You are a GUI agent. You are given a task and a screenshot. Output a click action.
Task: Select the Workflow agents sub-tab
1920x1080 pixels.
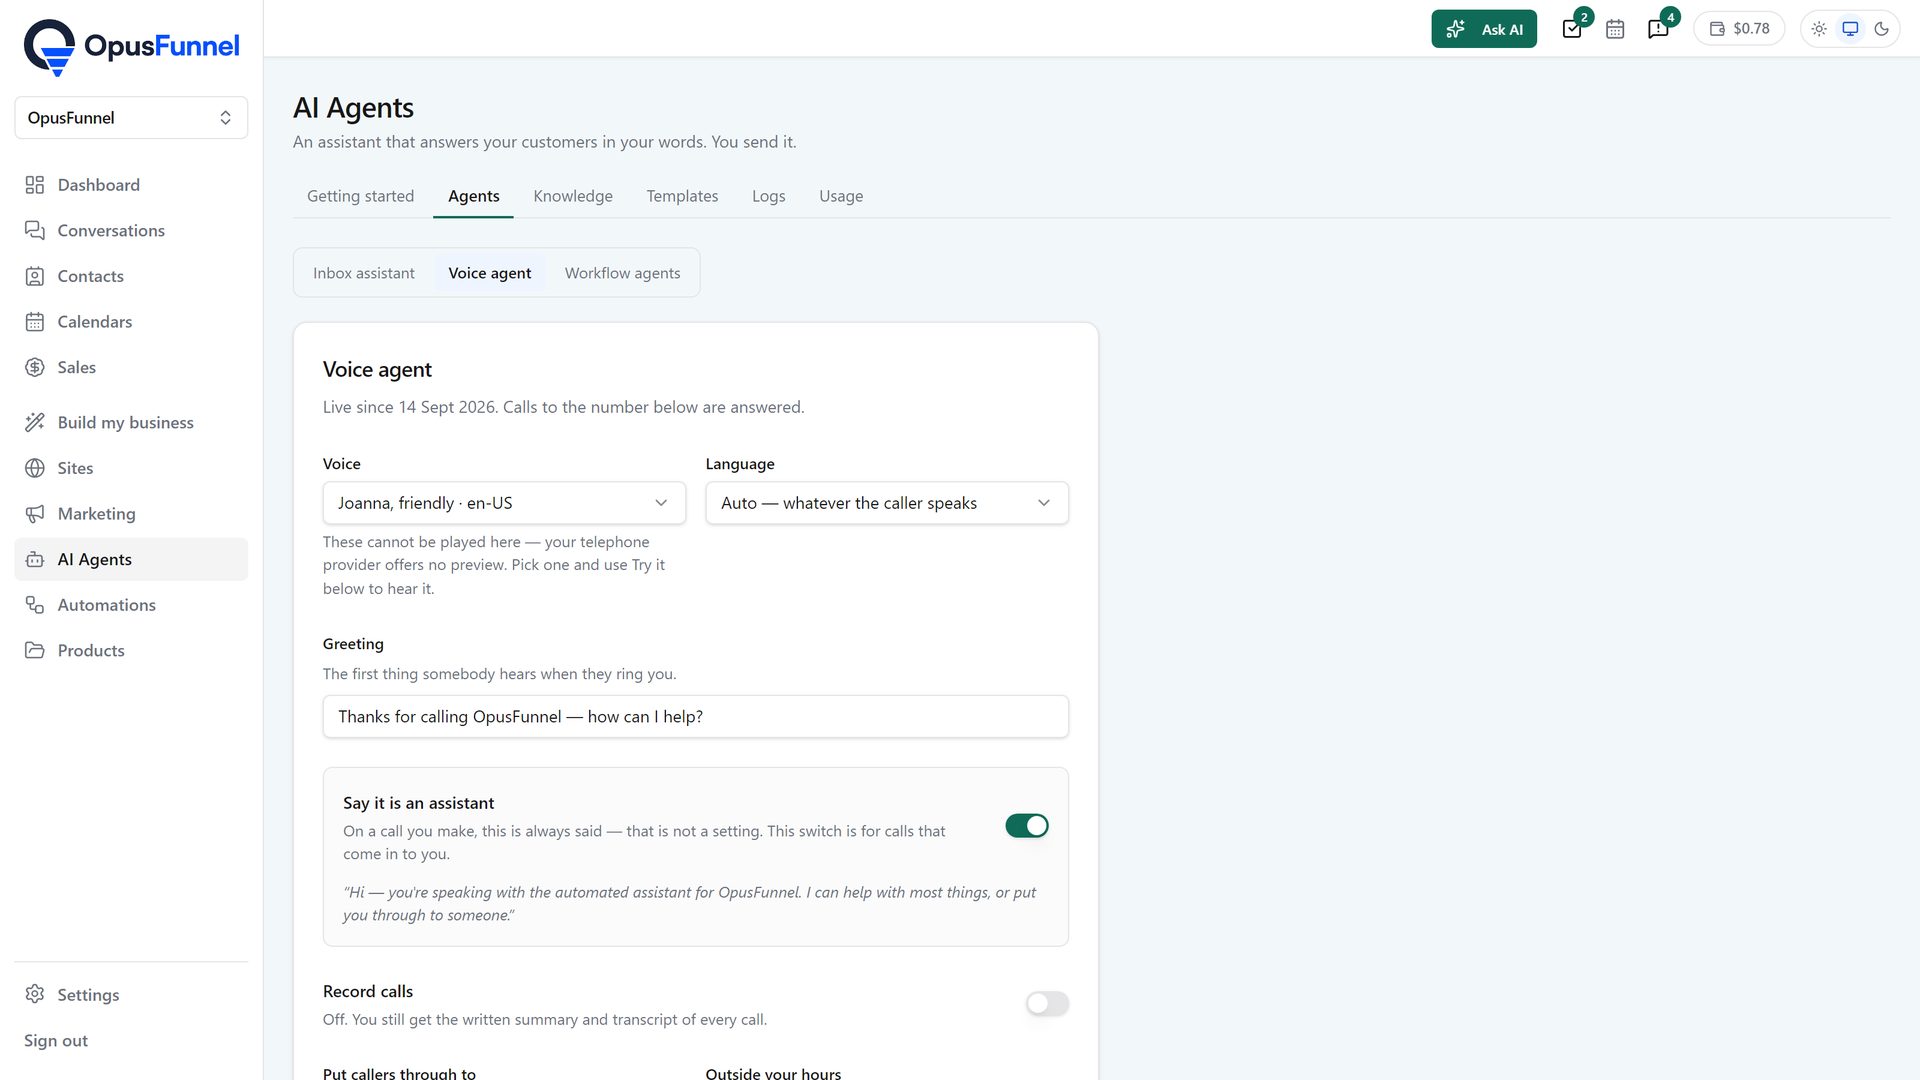622,273
